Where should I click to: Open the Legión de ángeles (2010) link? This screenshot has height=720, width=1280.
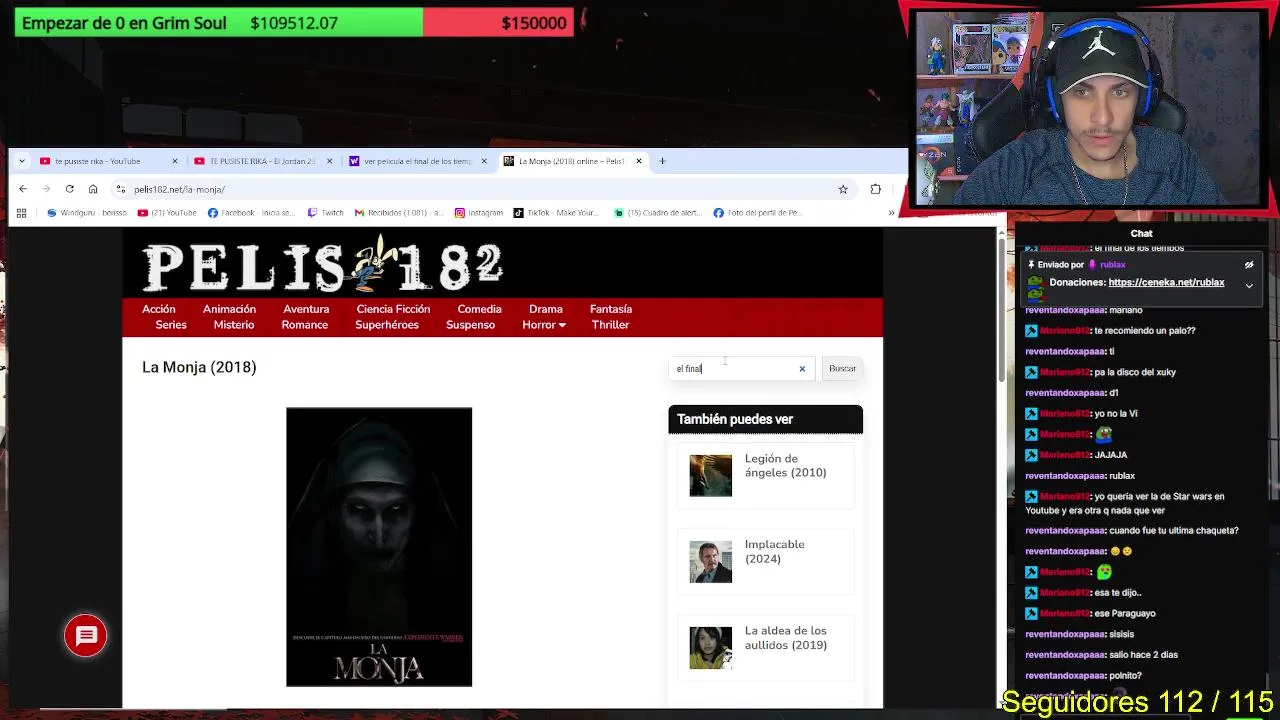click(786, 466)
